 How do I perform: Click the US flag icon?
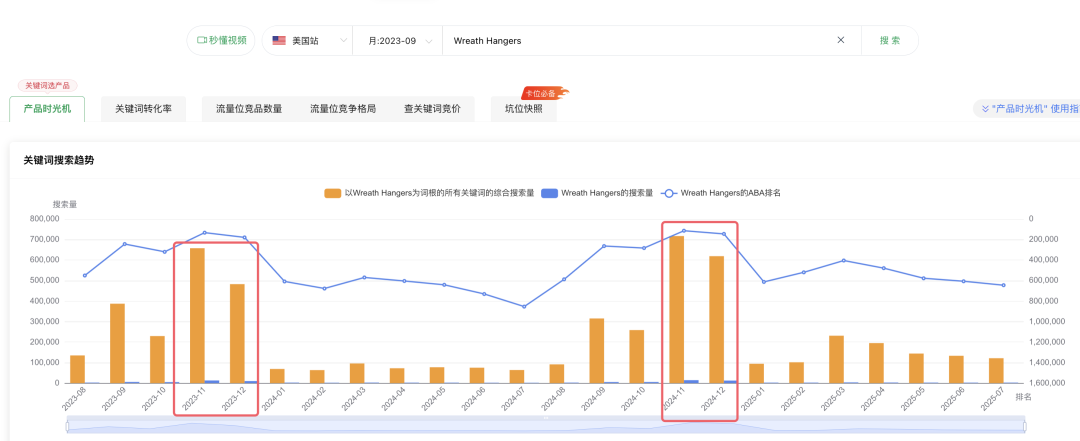tap(279, 41)
